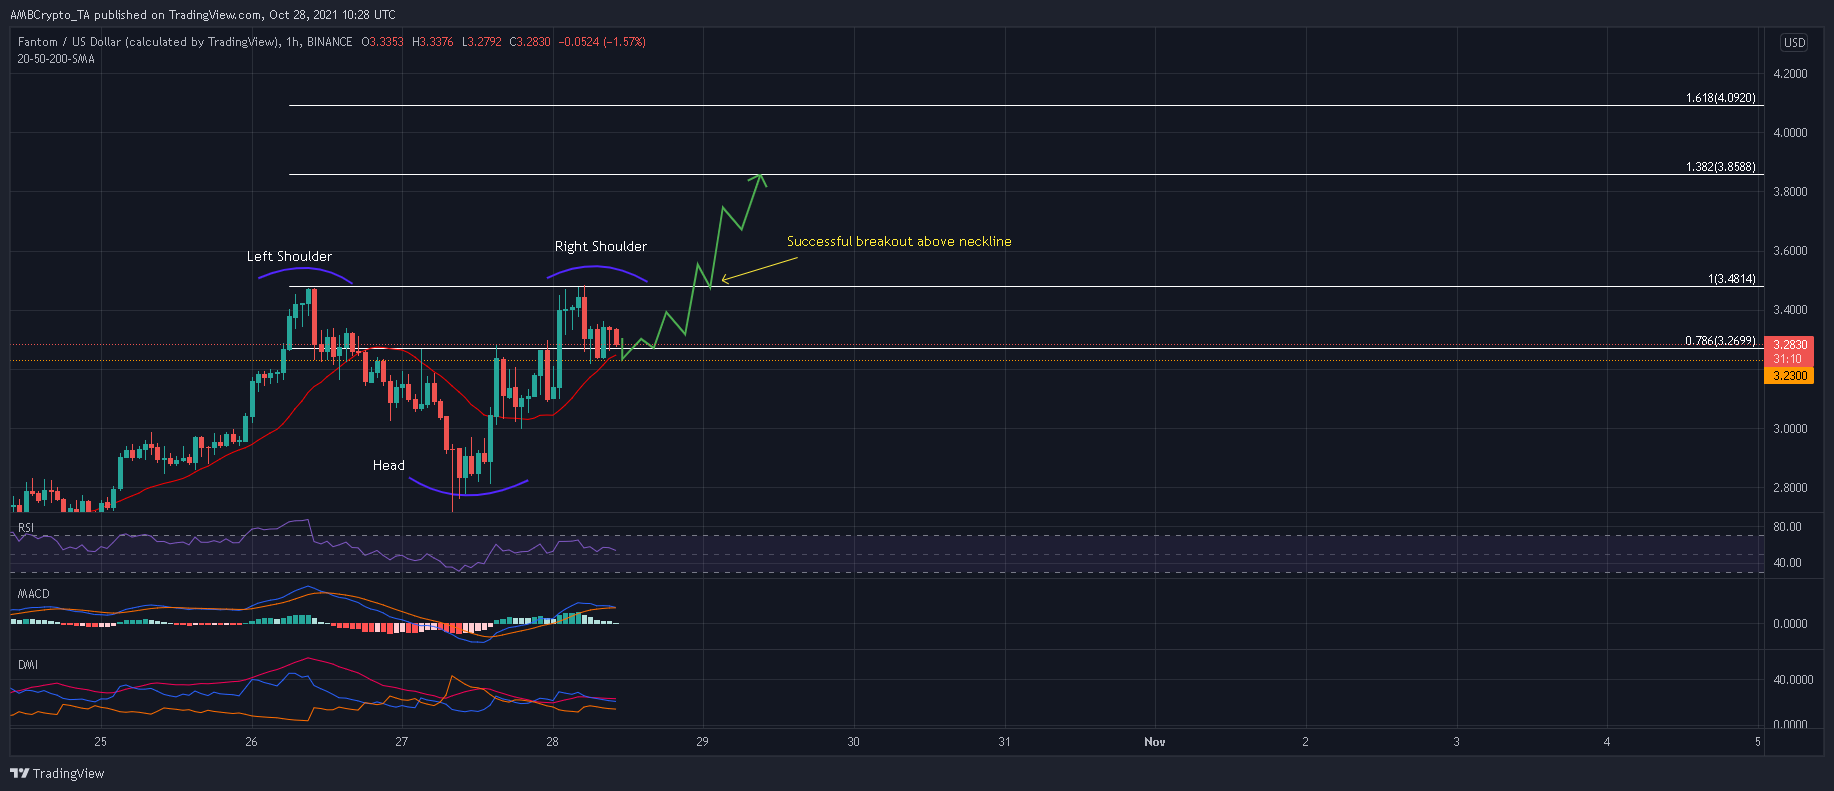
Task: Click the 26 date label on time axis
Action: pyautogui.click(x=251, y=742)
